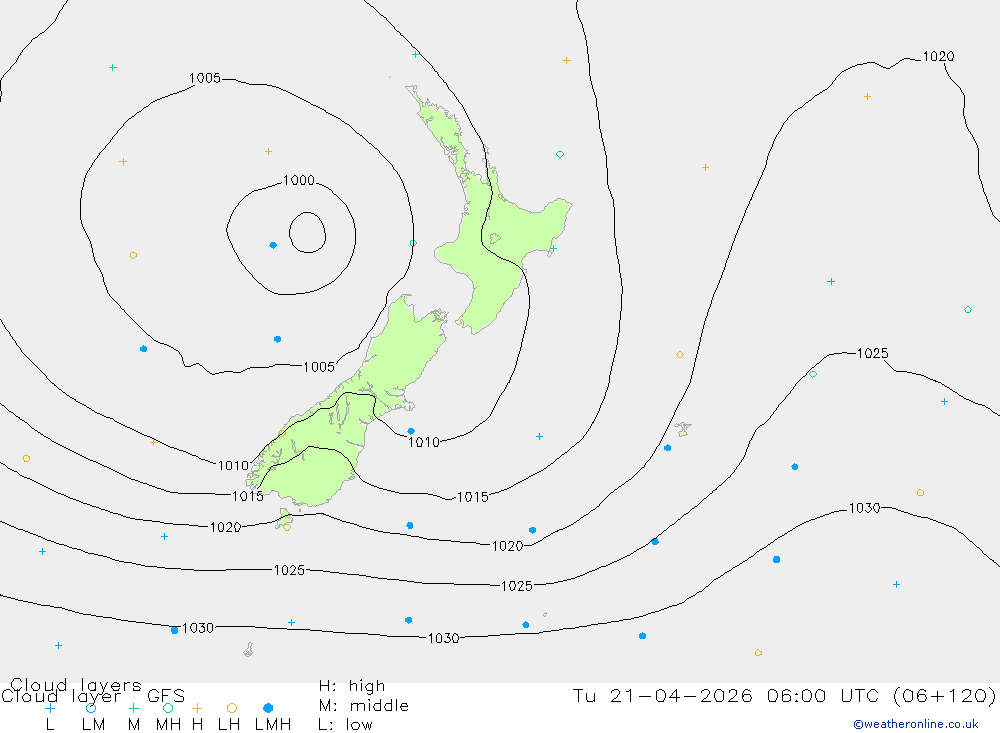Click the 'M: middle' legend text
This screenshot has width=1000, height=733.
point(364,706)
